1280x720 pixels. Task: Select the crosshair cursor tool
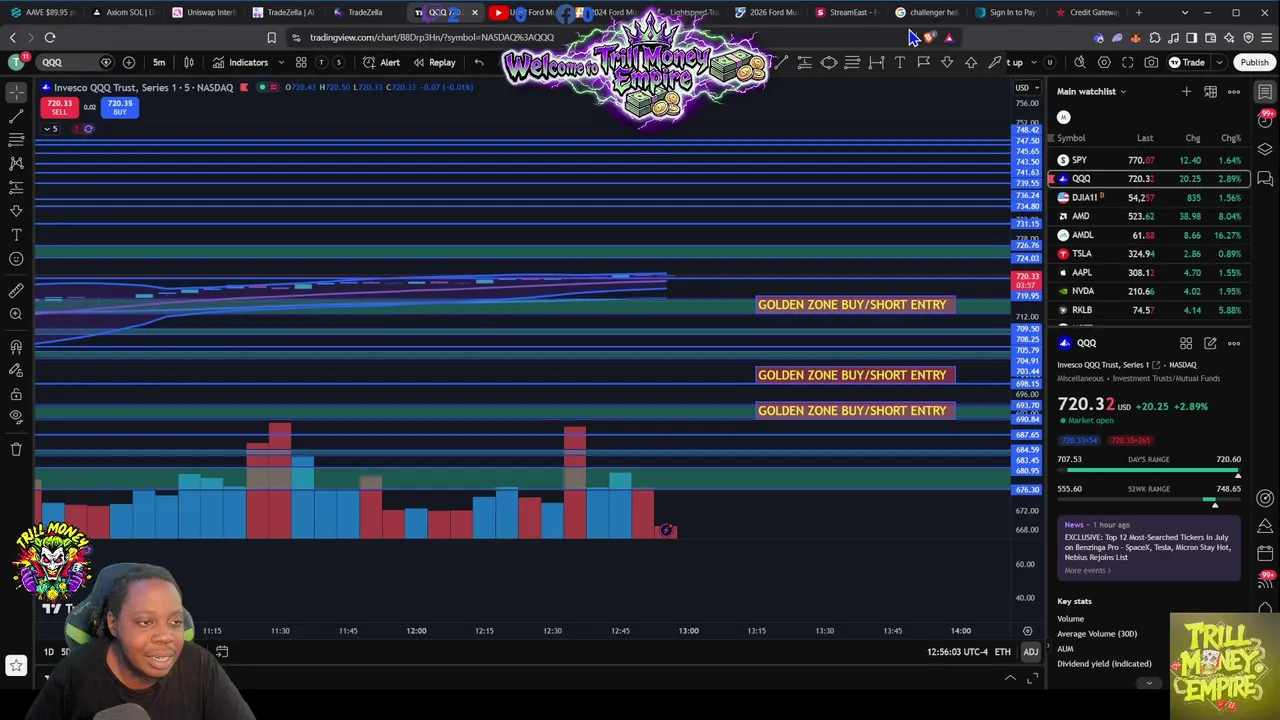[16, 91]
